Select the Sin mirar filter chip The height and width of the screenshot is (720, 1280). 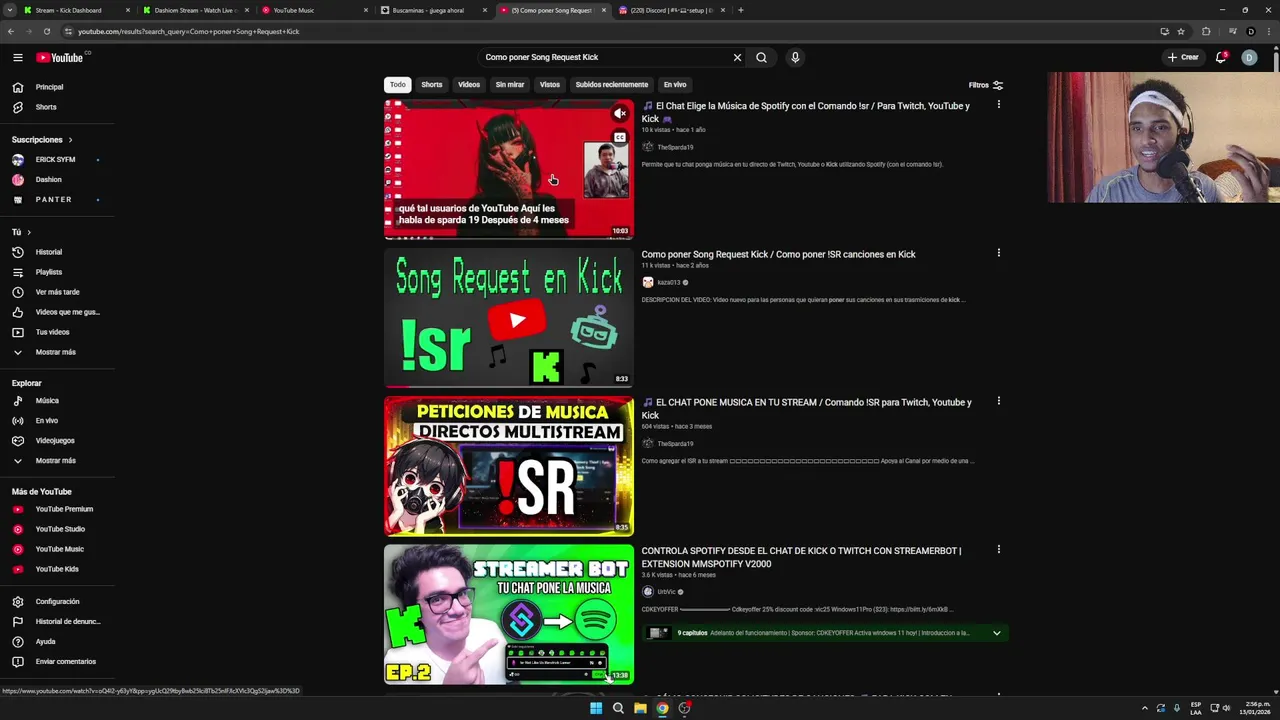510,85
